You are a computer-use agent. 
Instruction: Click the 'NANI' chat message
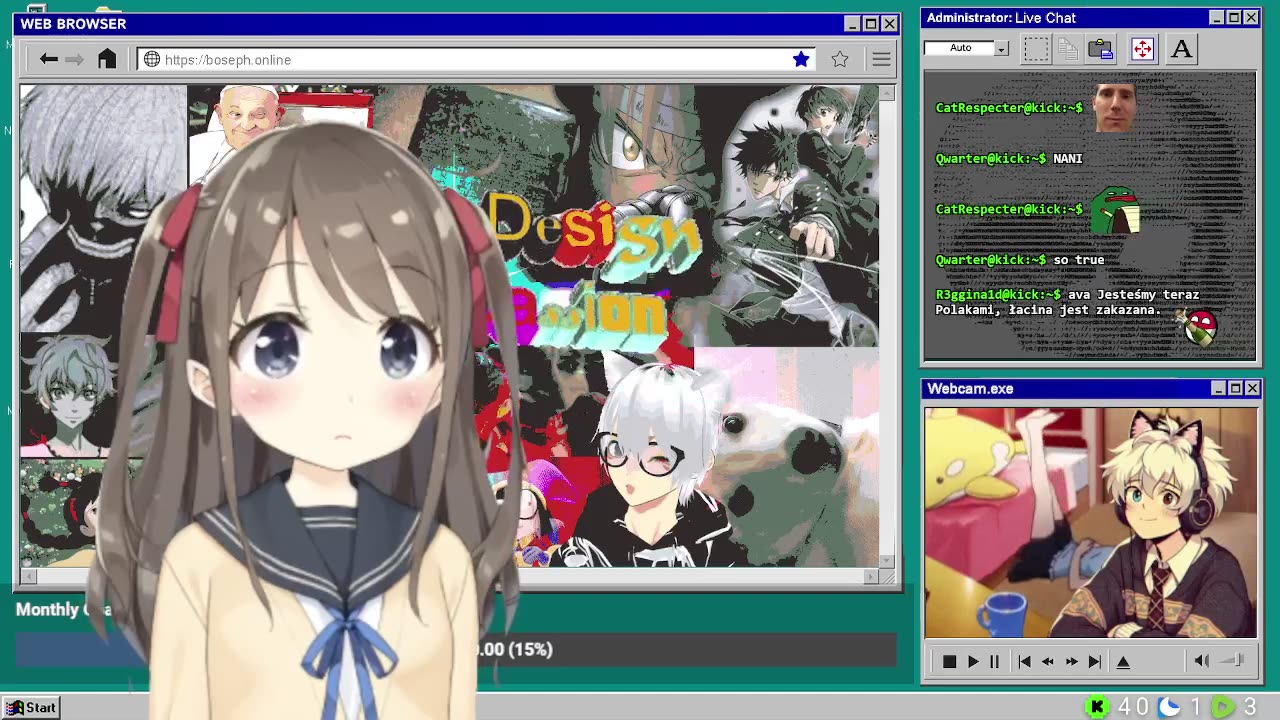click(x=1067, y=159)
